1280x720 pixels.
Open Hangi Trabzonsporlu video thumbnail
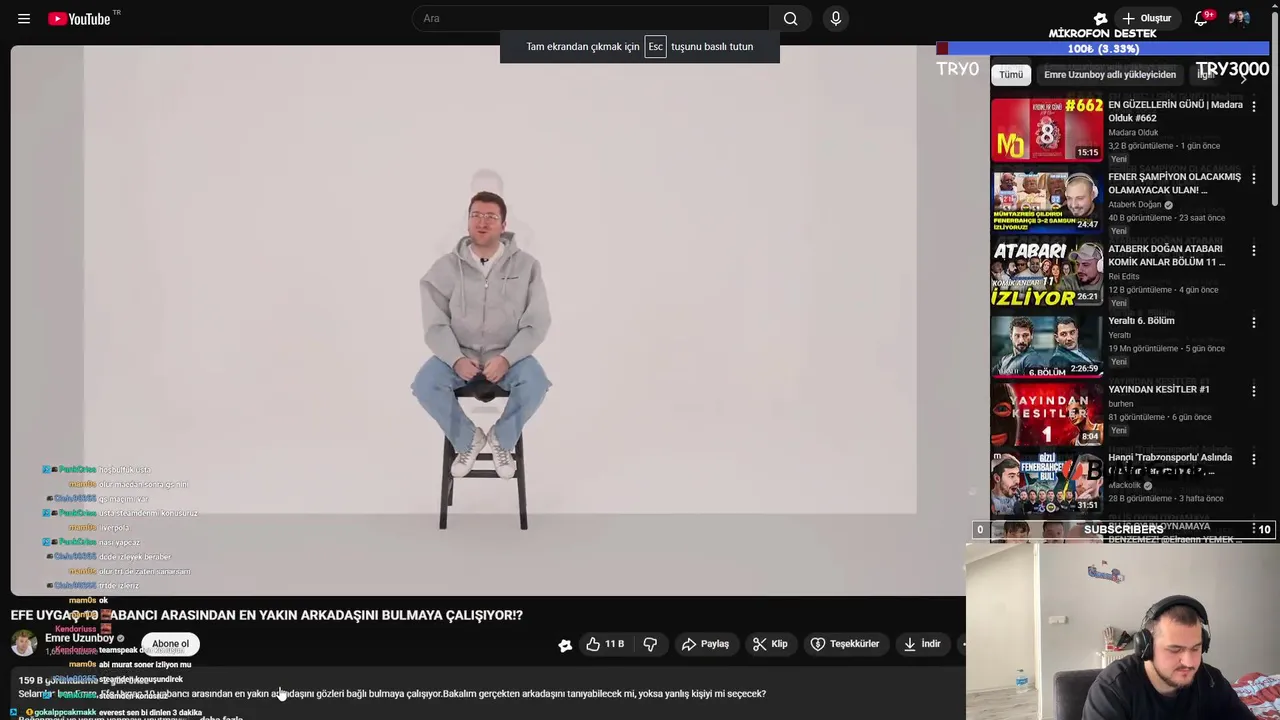pyautogui.click(x=1047, y=483)
